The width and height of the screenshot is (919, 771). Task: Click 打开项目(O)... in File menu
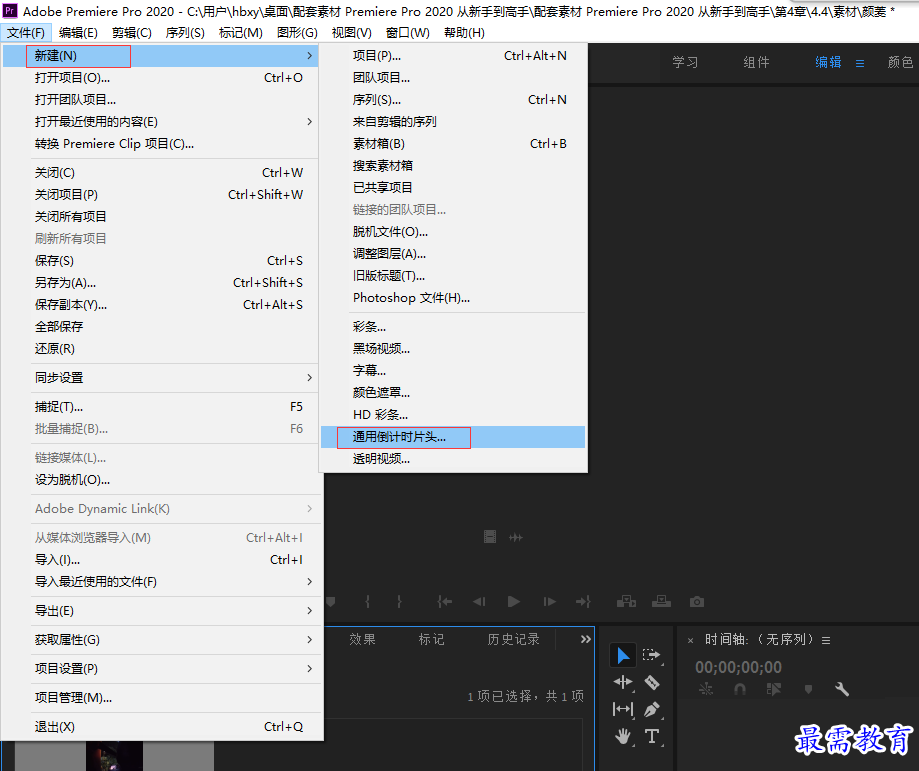(x=161, y=77)
